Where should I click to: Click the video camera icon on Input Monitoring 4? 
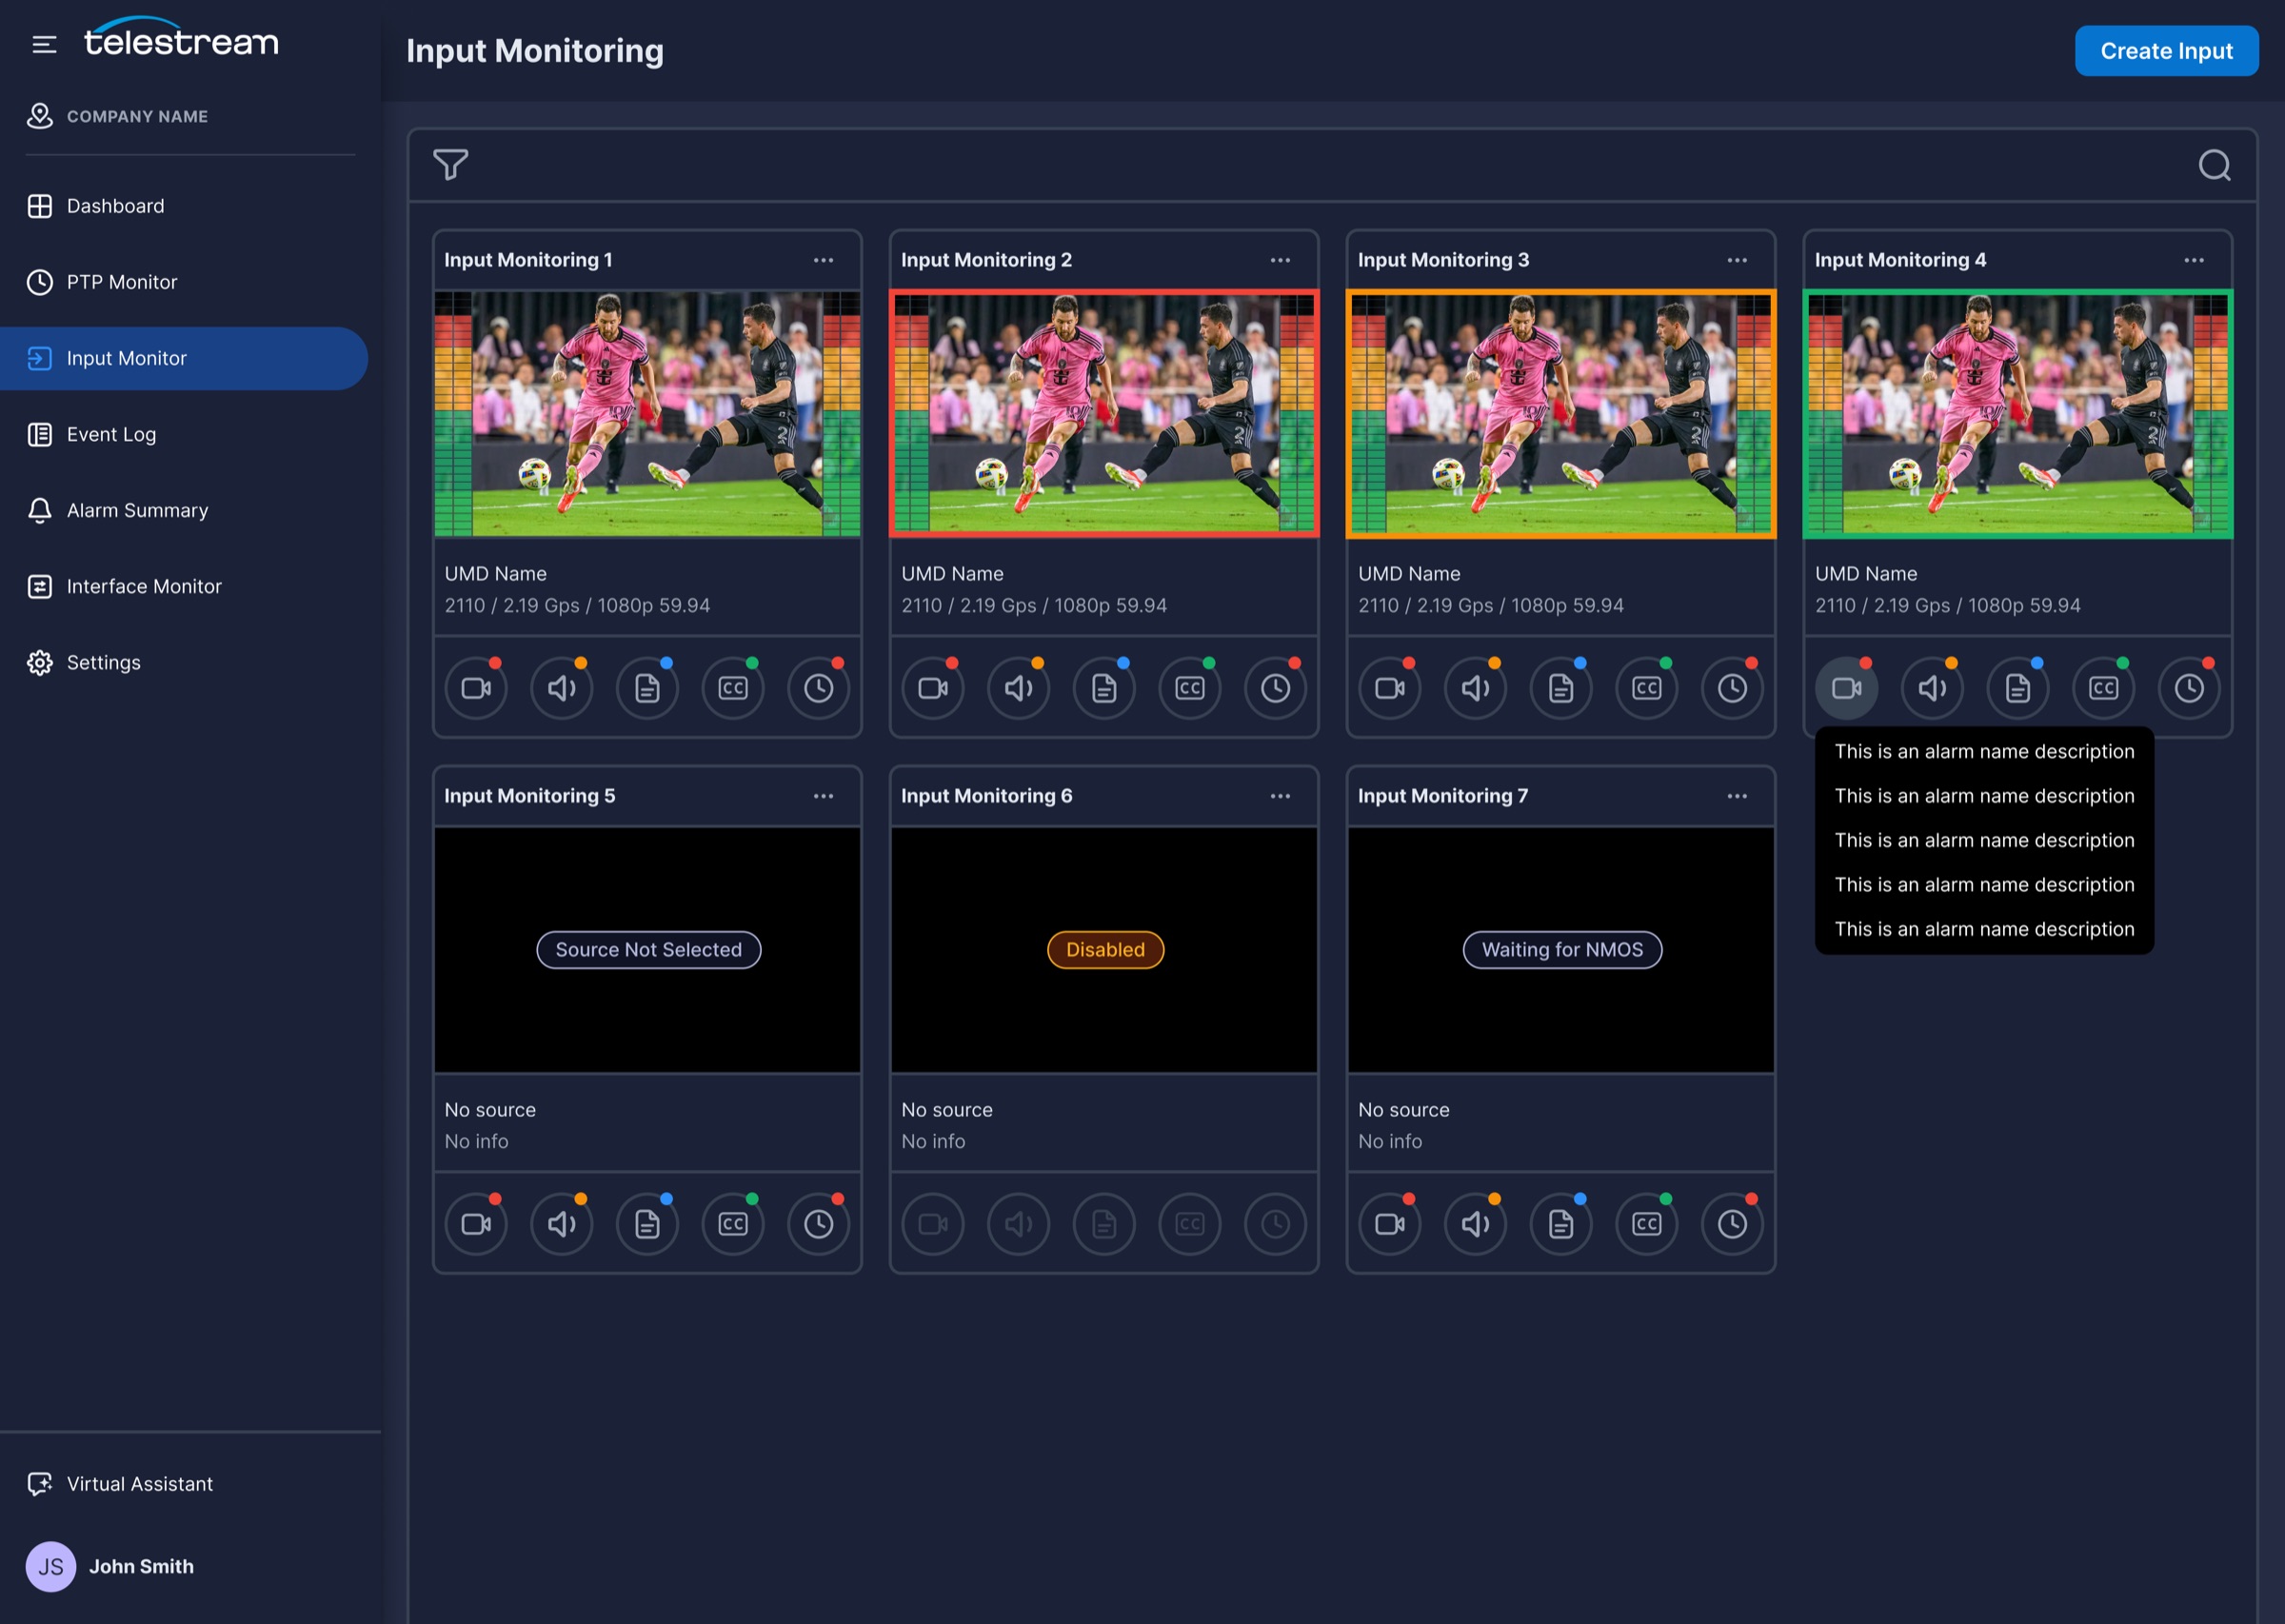pyautogui.click(x=1846, y=688)
